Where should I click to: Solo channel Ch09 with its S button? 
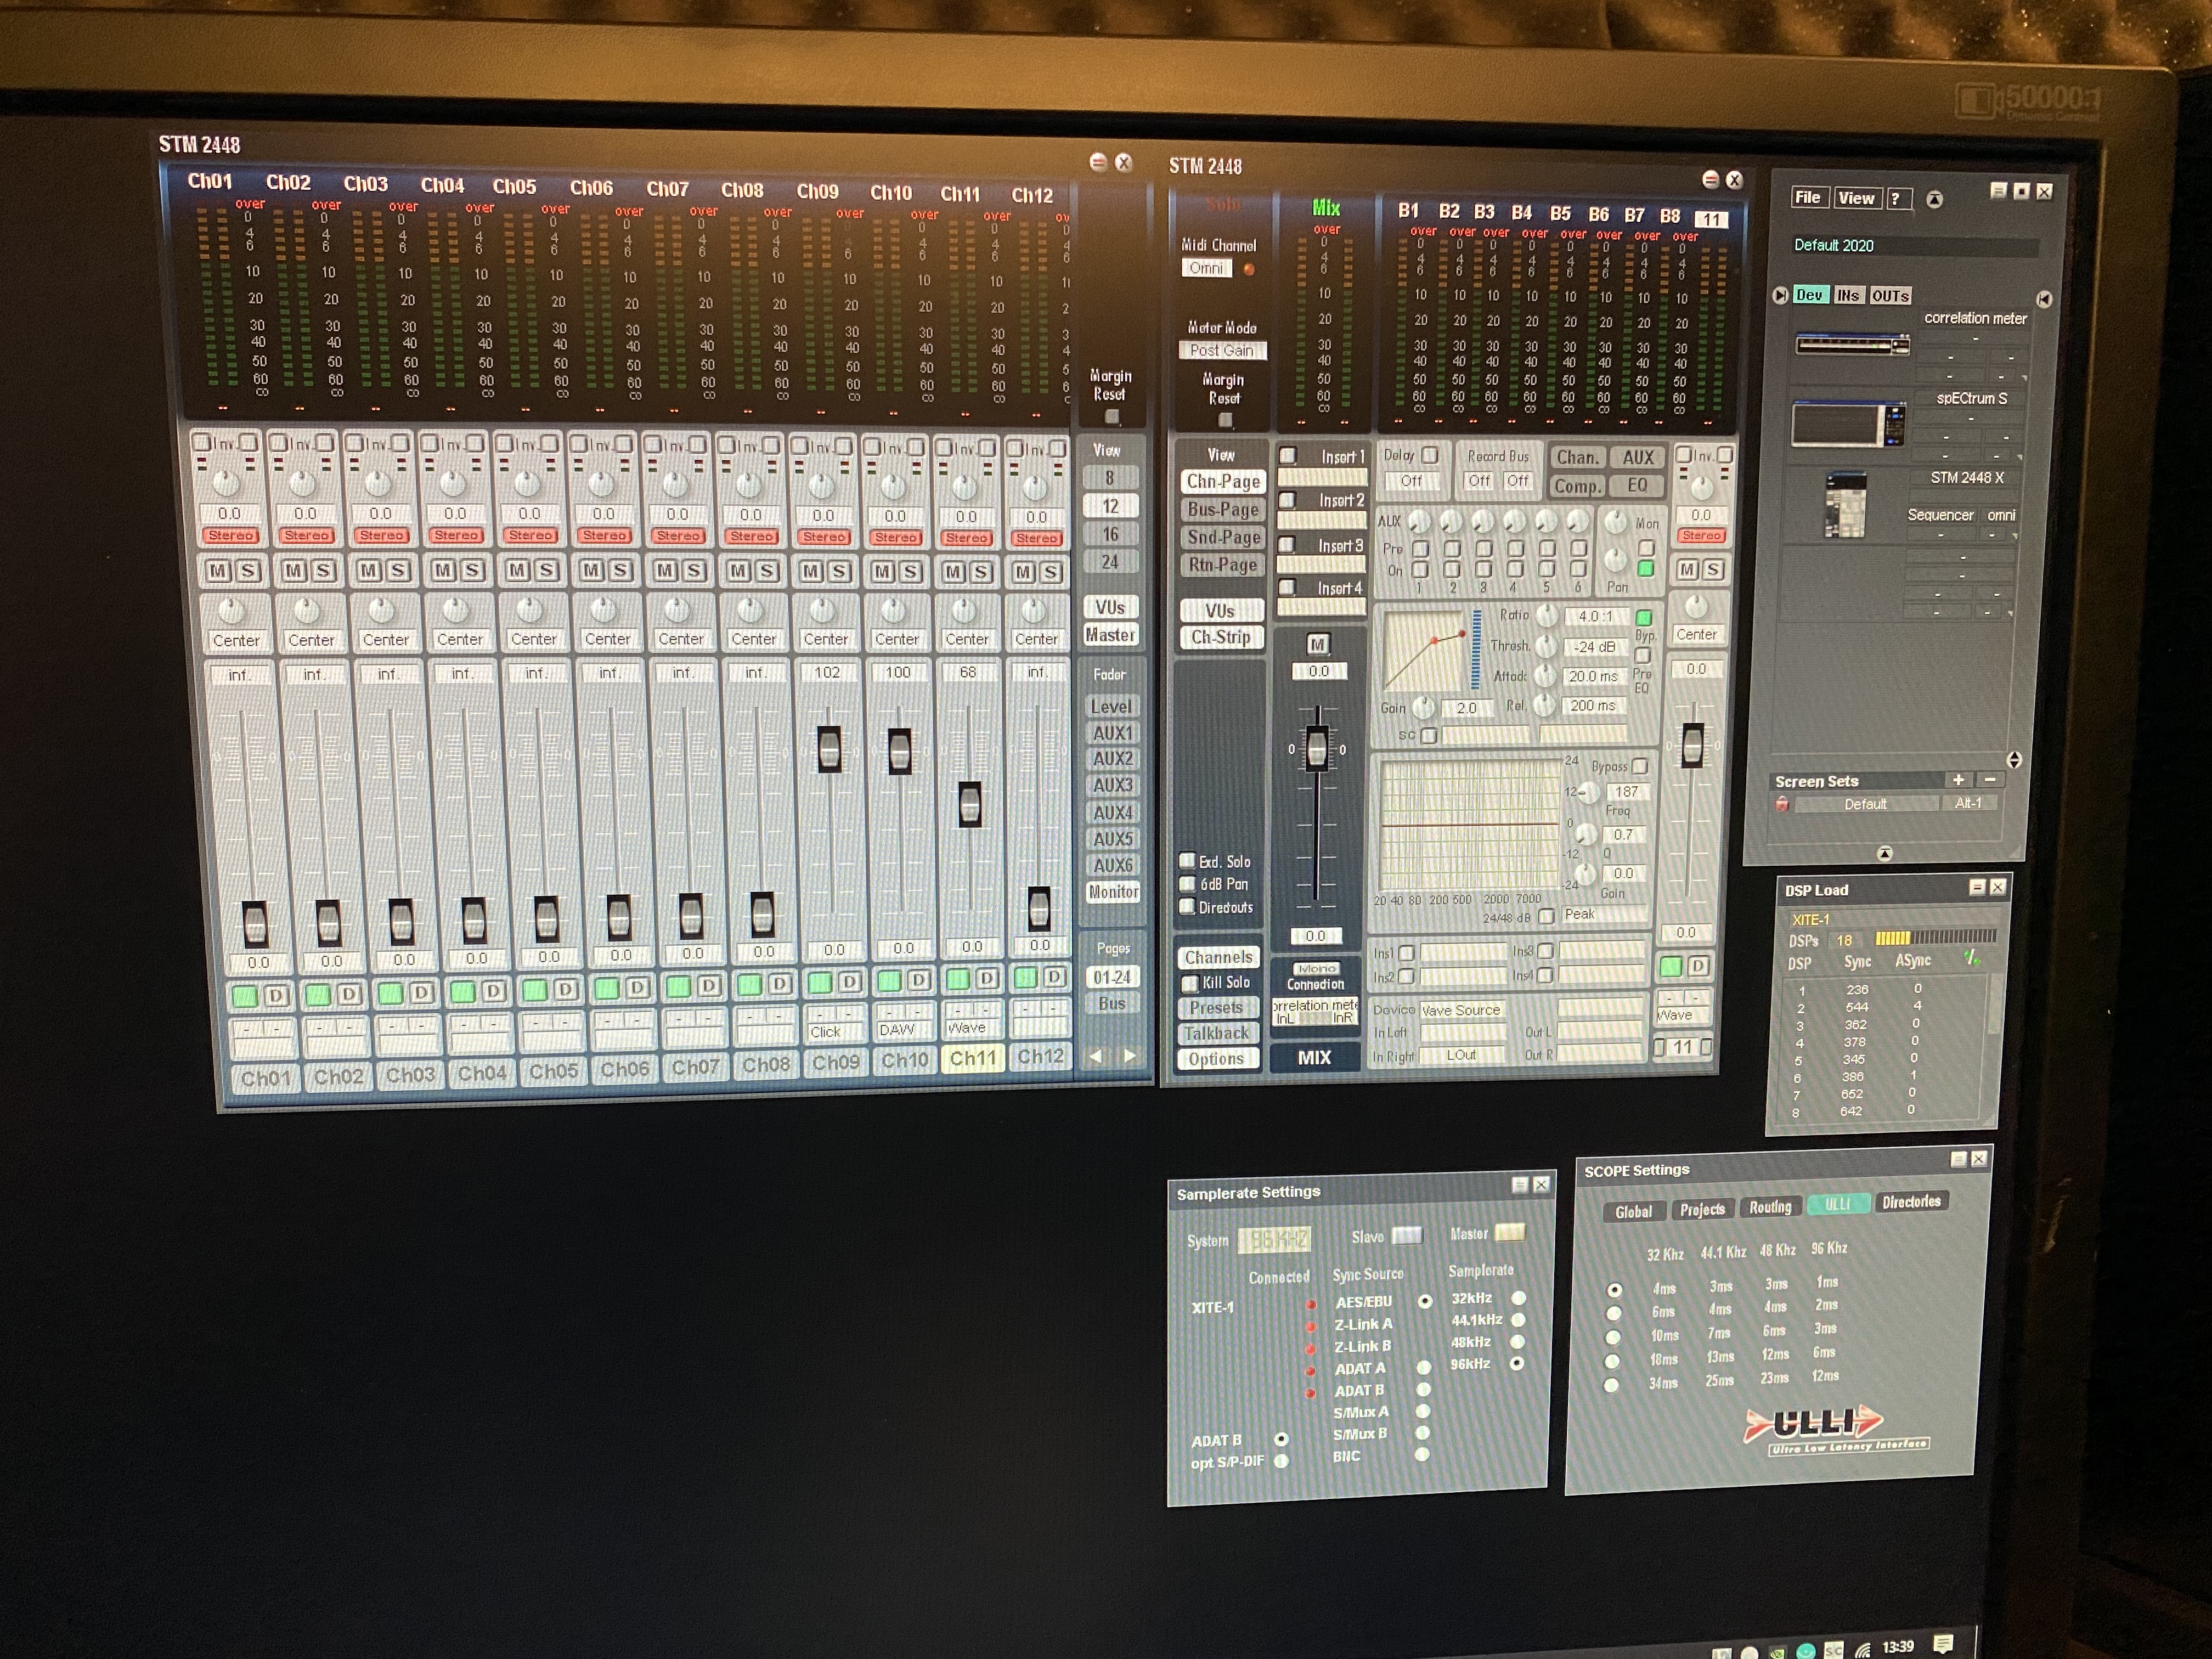click(839, 571)
